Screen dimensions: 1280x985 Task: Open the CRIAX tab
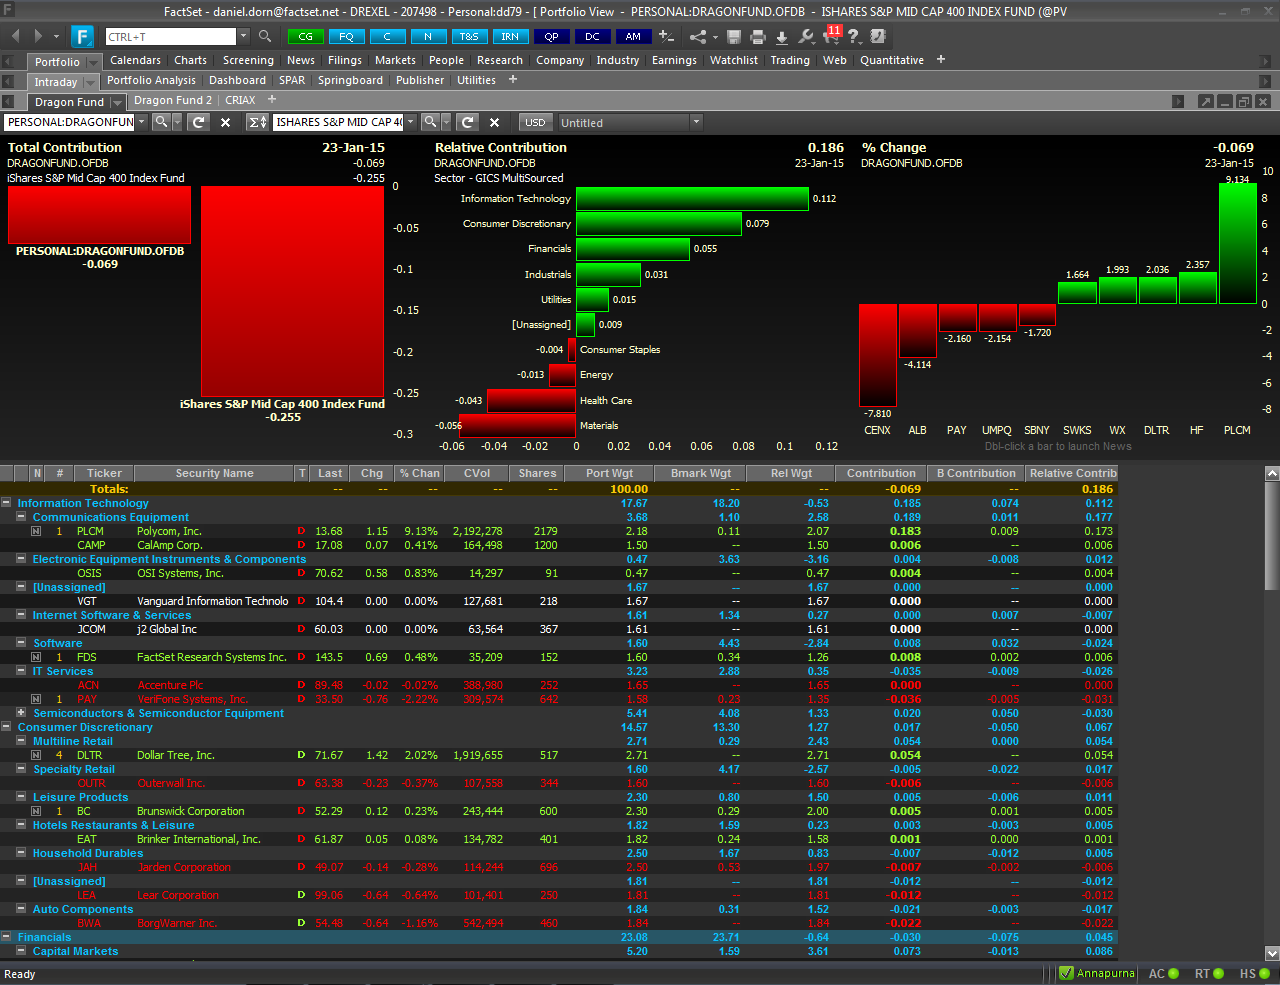[240, 100]
